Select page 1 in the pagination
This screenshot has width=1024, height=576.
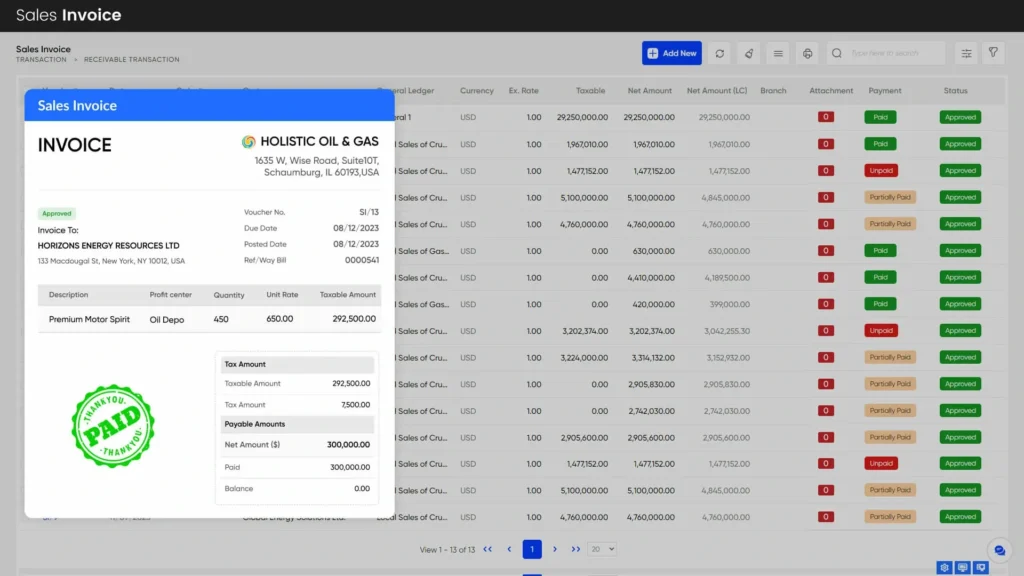(532, 549)
